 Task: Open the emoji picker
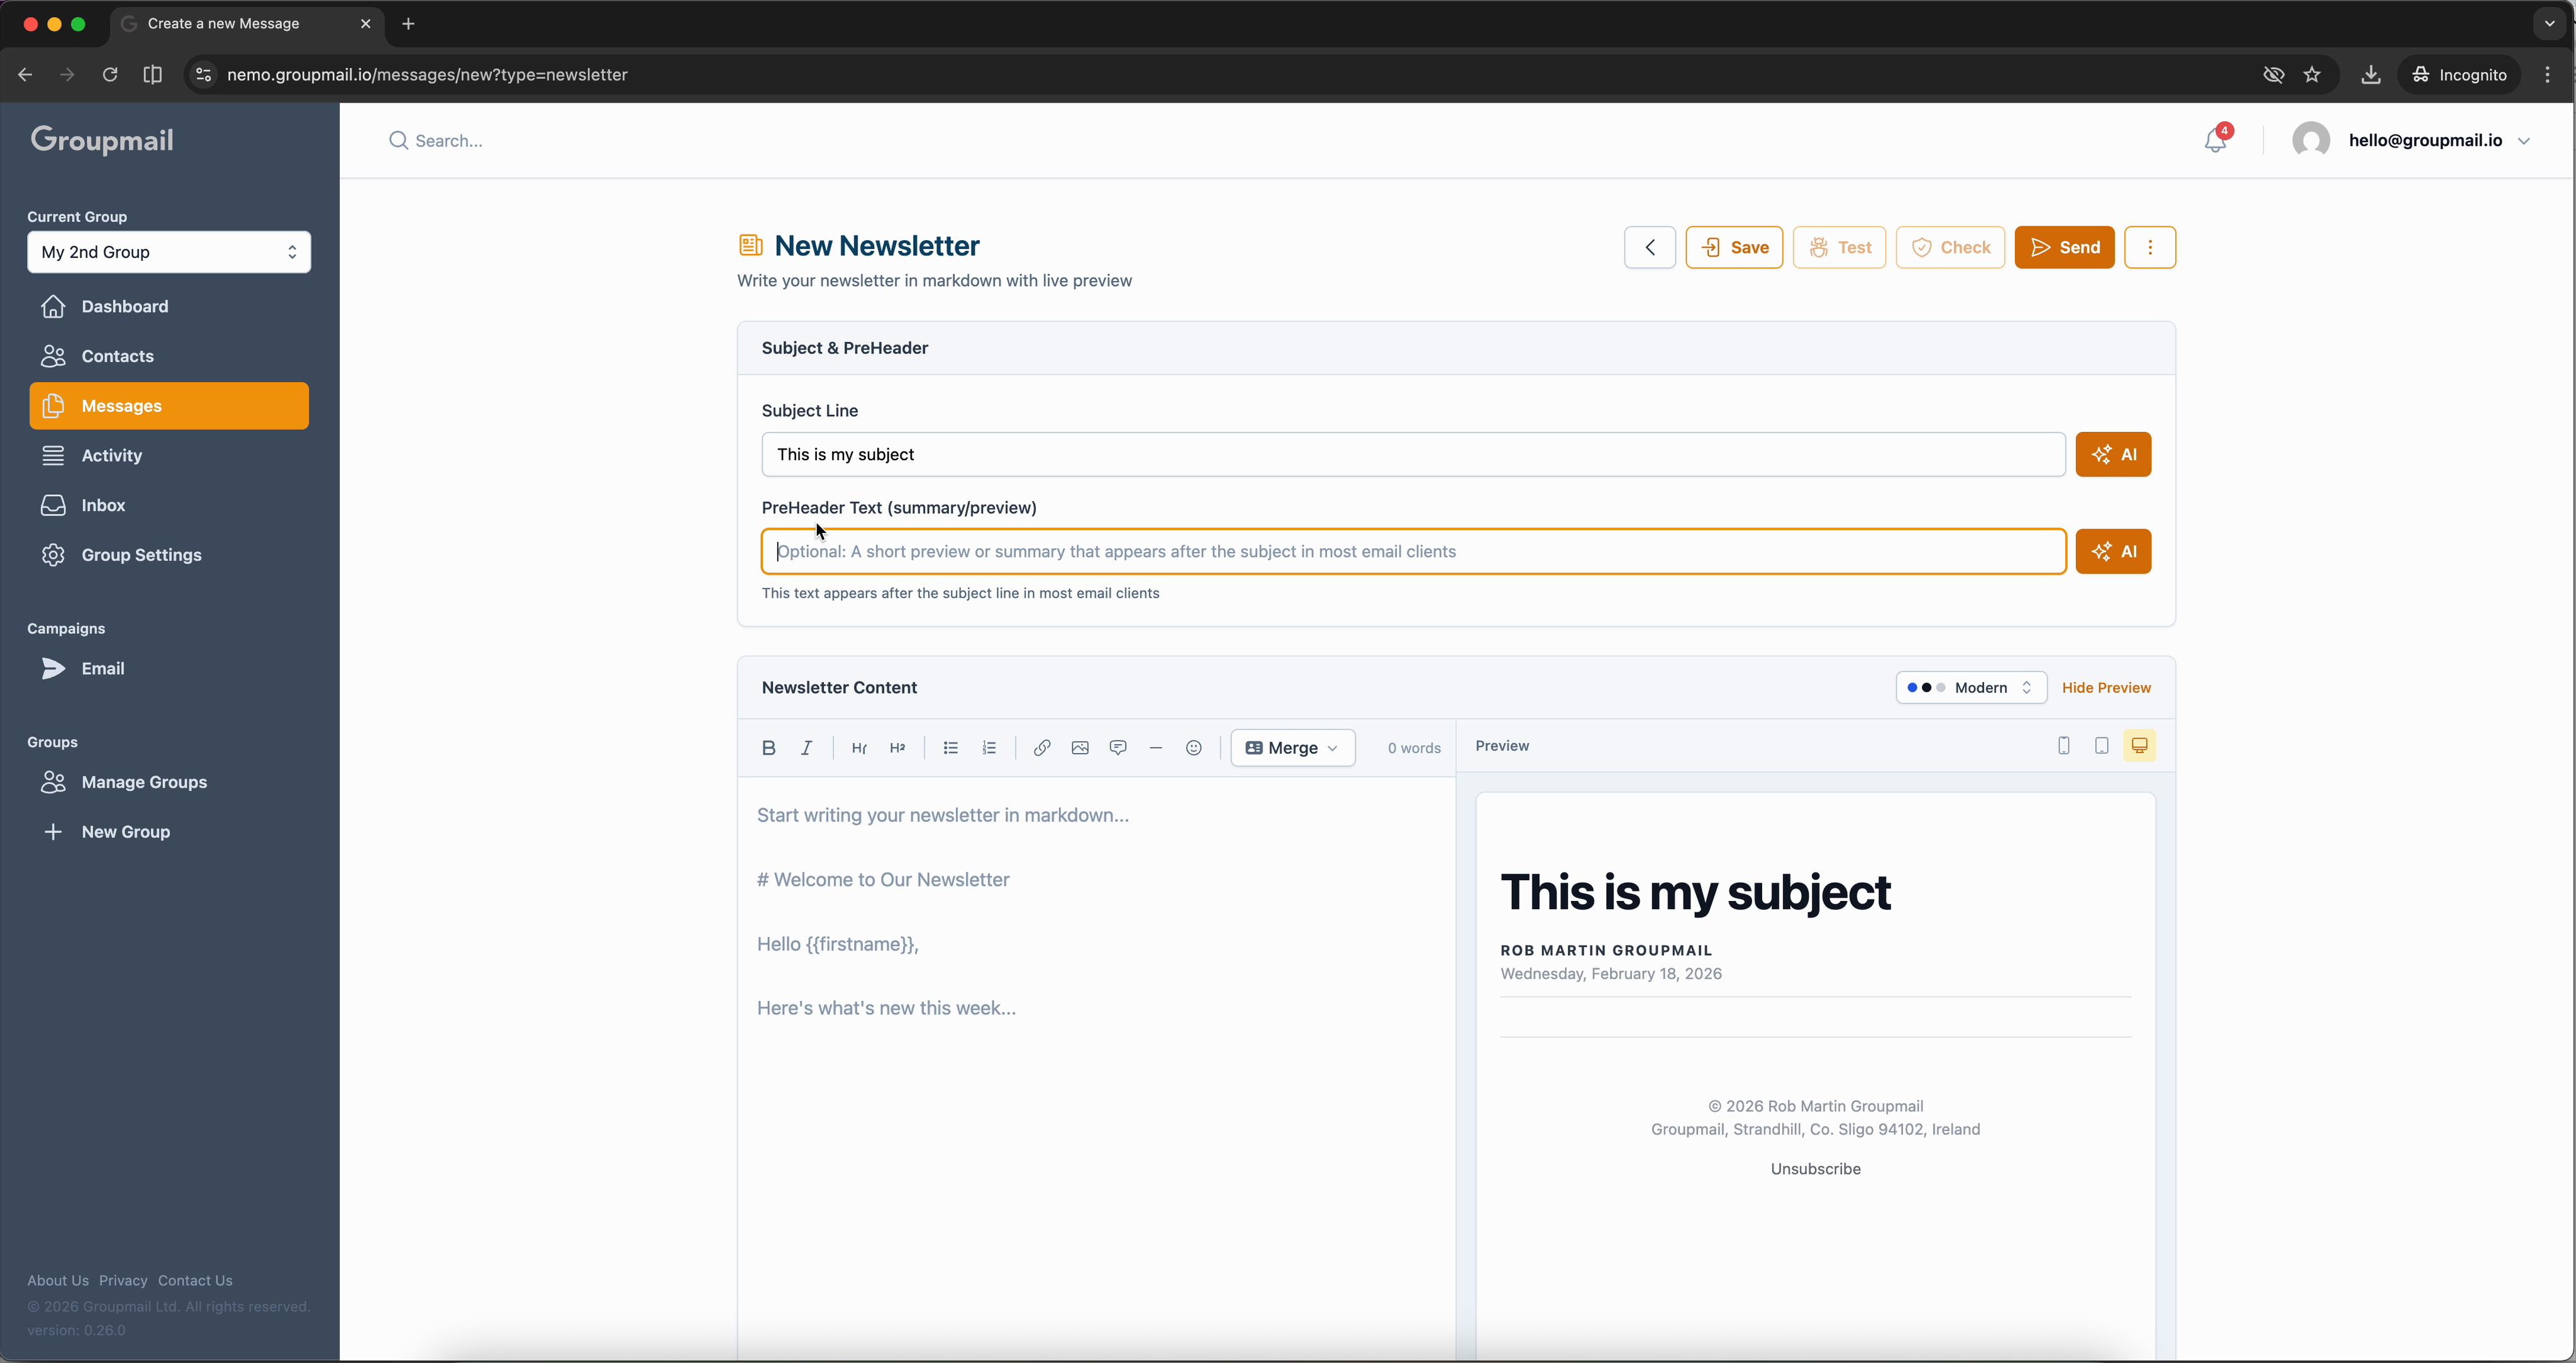[x=1193, y=747]
